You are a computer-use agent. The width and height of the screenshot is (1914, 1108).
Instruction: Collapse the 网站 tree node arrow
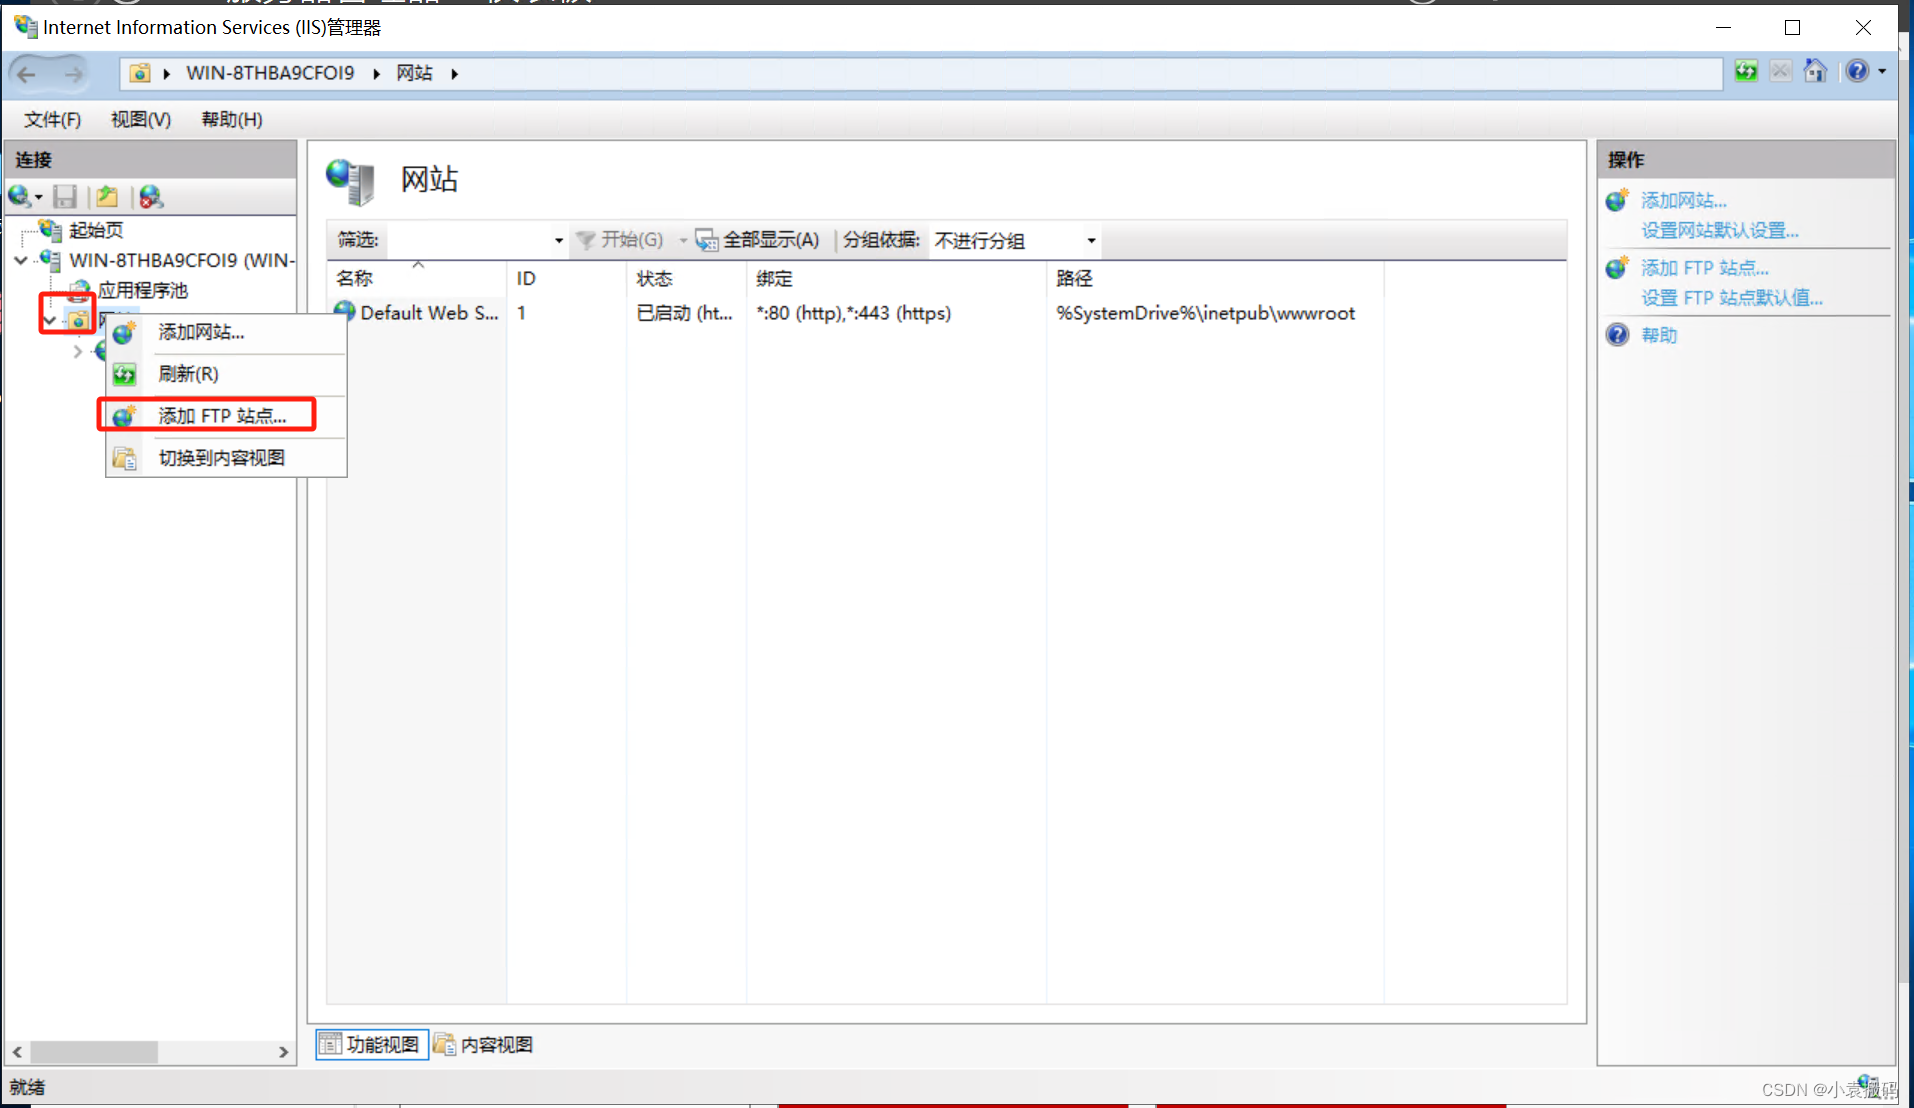click(x=50, y=320)
